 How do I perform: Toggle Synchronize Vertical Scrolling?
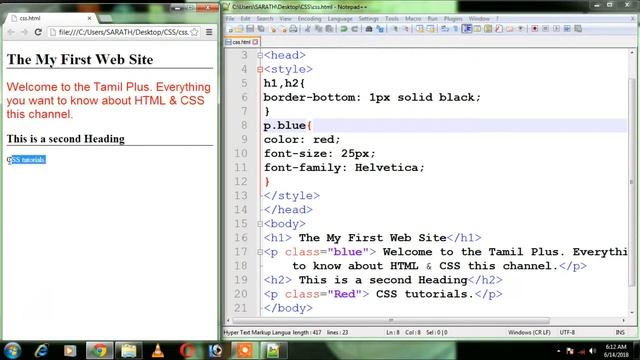click(420, 29)
